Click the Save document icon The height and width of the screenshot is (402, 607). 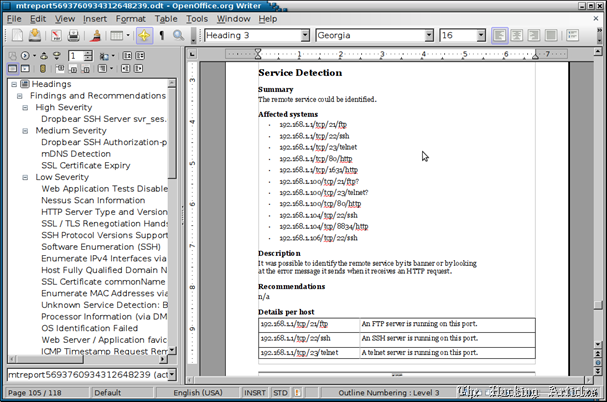tap(35, 35)
